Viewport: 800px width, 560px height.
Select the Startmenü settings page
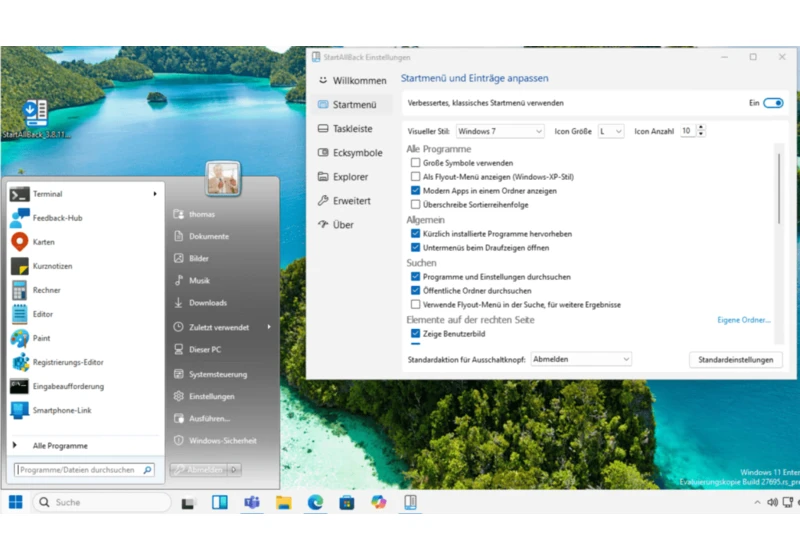click(352, 105)
